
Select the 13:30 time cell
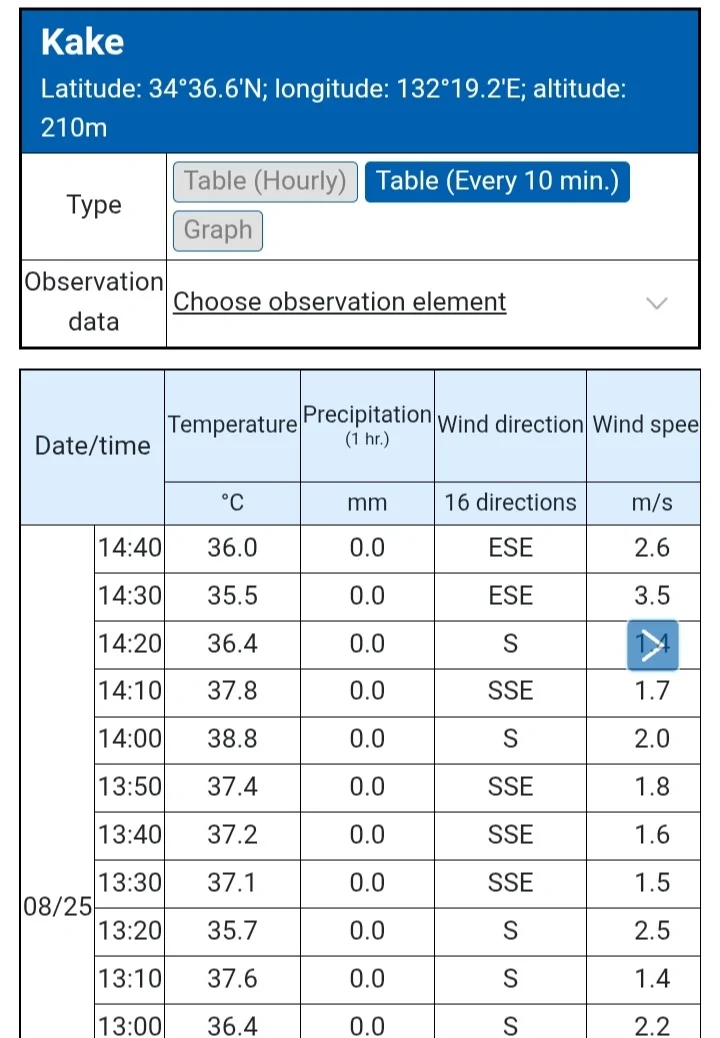[x=130, y=884]
